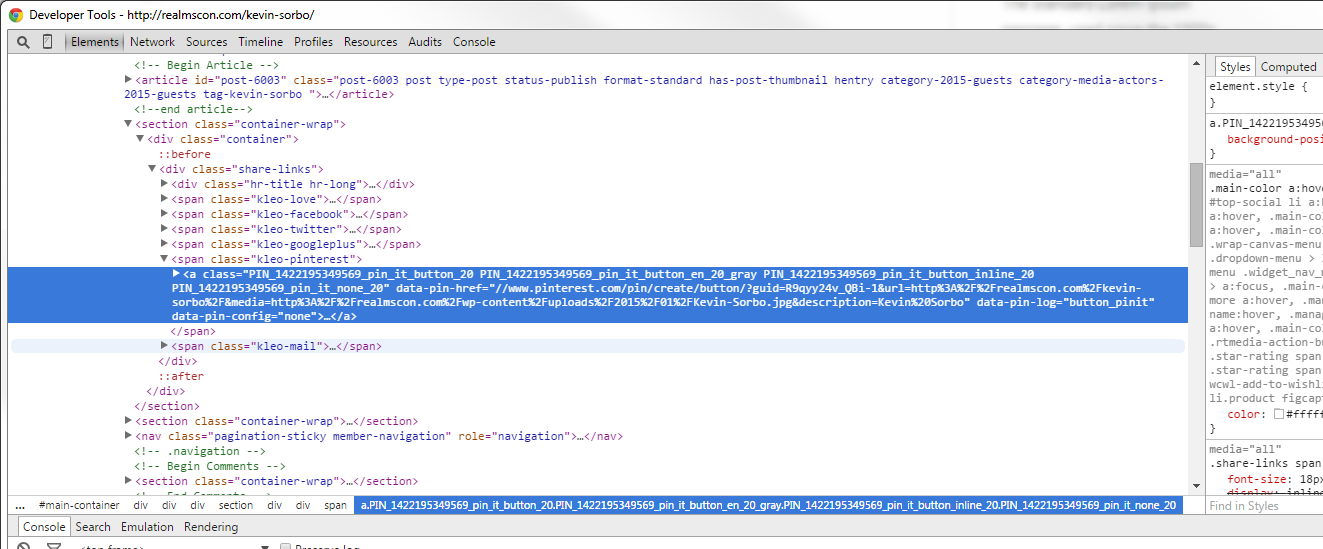
Task: Open the top frame dropdown in console
Action: click(265, 546)
